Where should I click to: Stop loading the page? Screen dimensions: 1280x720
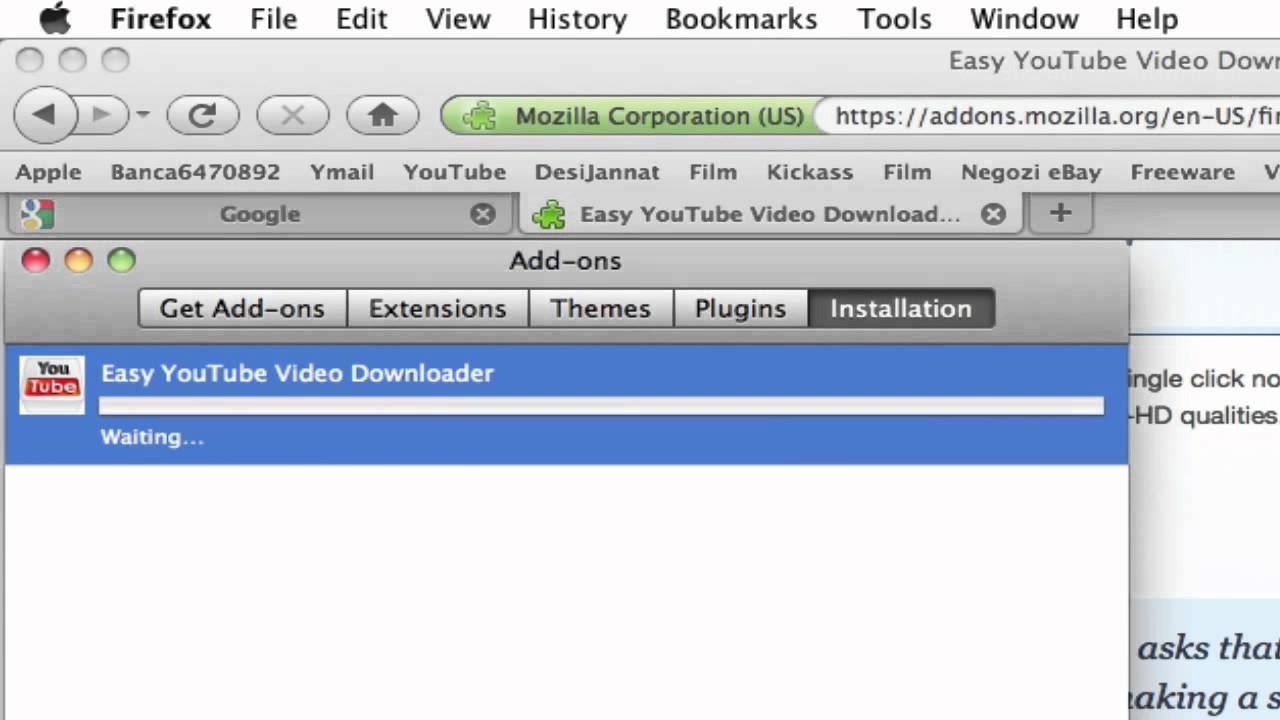(292, 115)
